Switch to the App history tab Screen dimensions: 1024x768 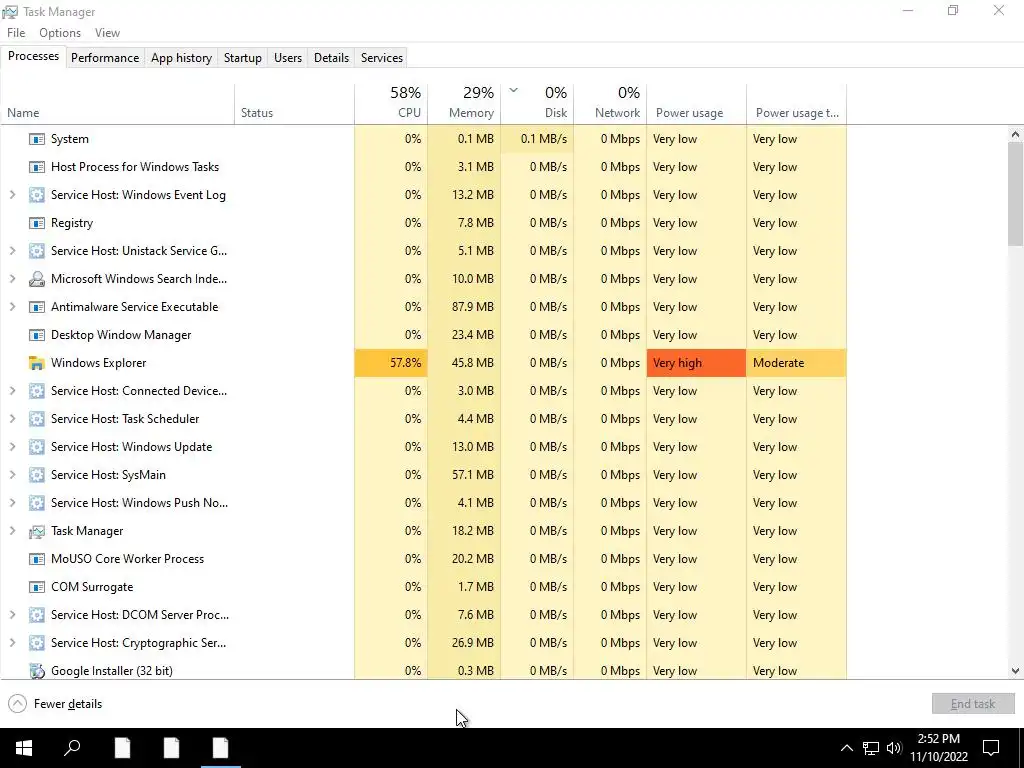182,57
